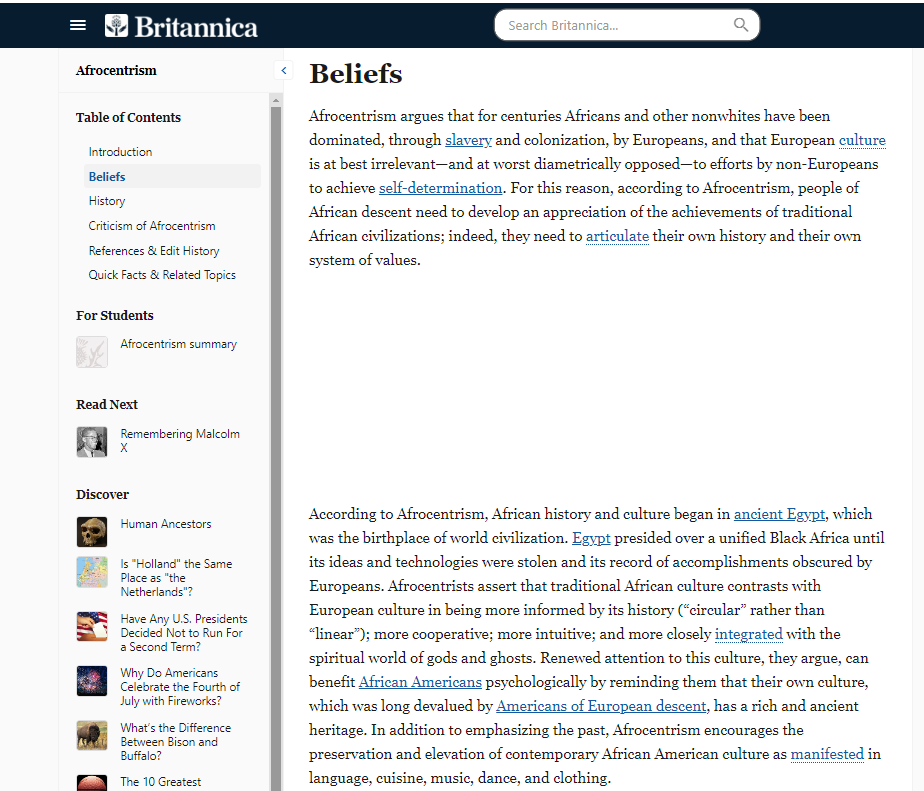Open the Fourth of July Fireworks article

[x=180, y=687]
